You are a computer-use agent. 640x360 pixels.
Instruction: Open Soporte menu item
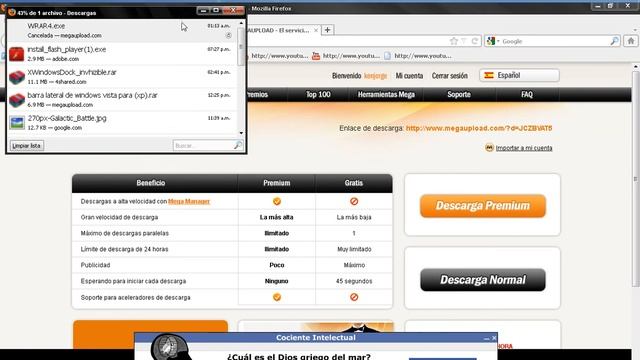coord(459,95)
